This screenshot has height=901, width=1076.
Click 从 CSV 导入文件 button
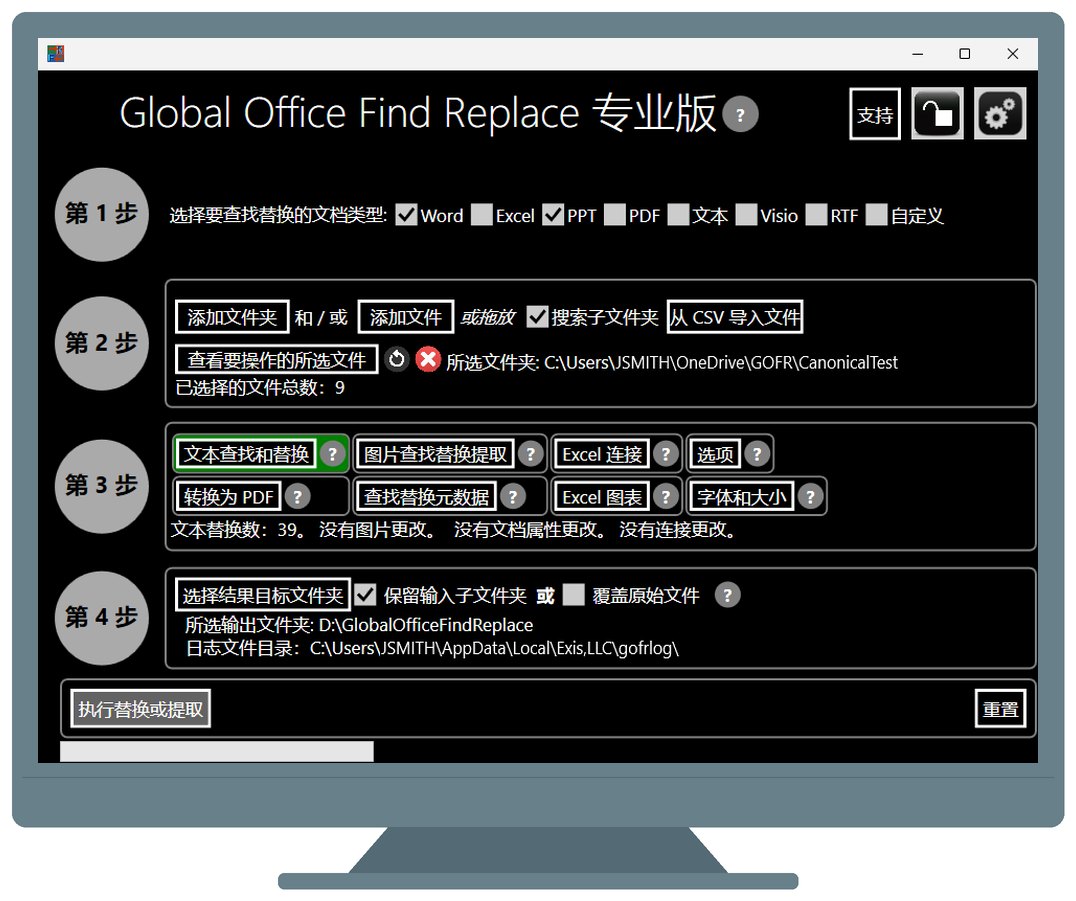click(x=735, y=317)
